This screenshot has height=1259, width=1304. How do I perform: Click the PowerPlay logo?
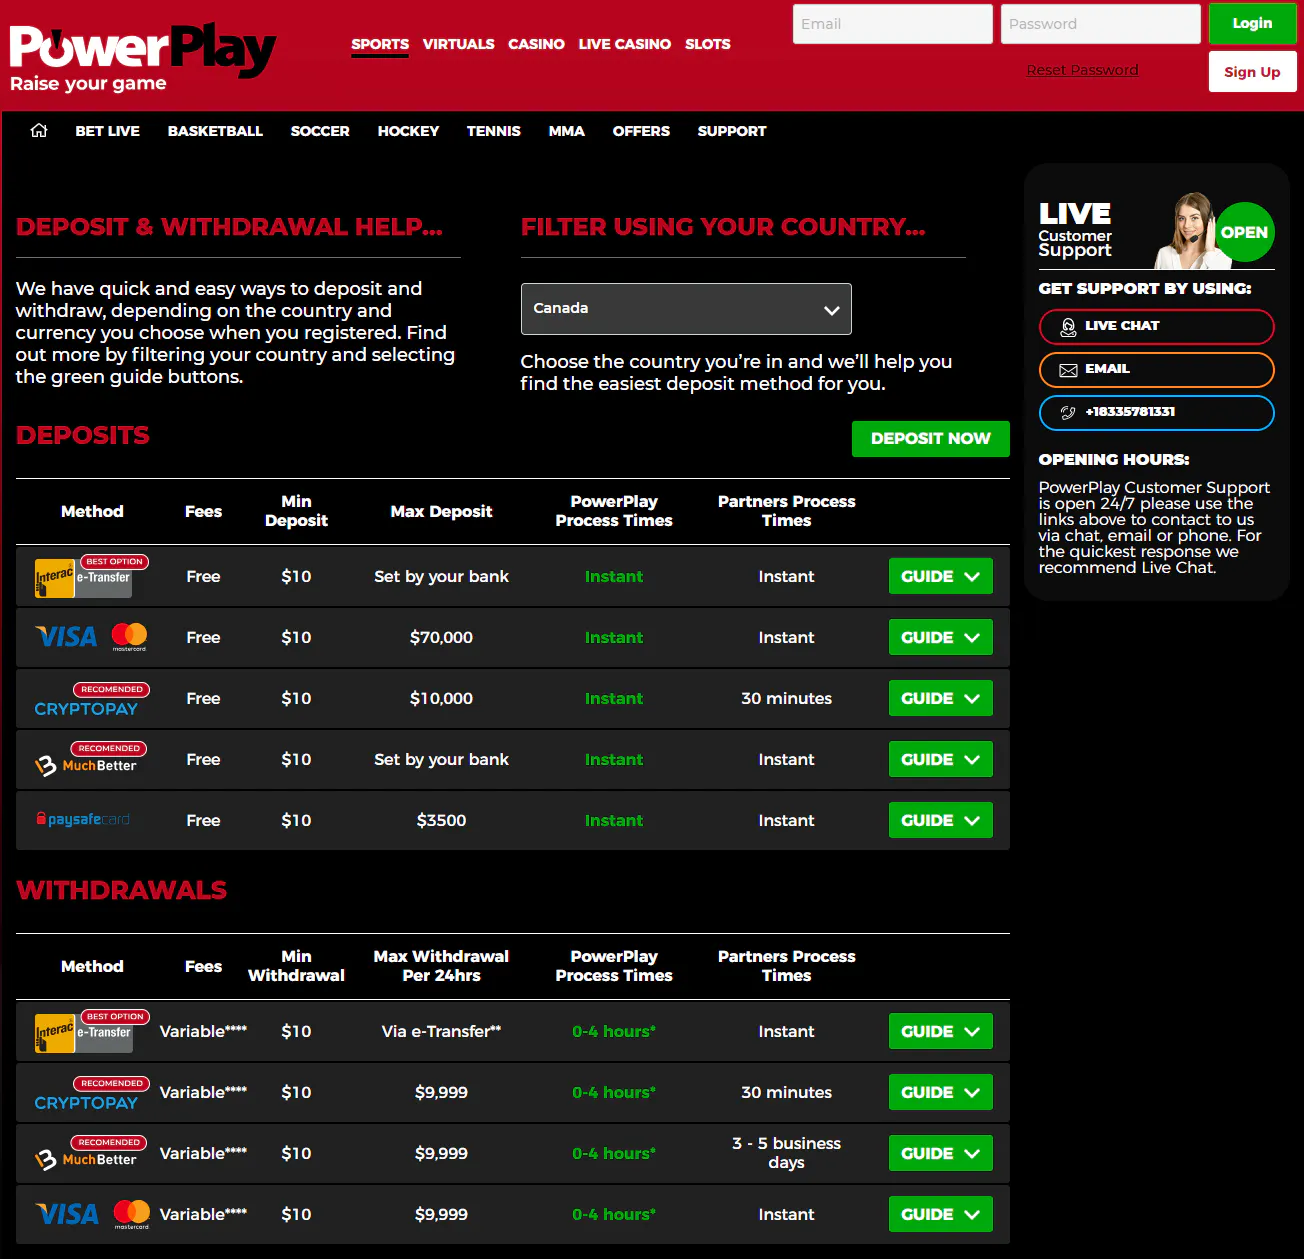pos(142,58)
